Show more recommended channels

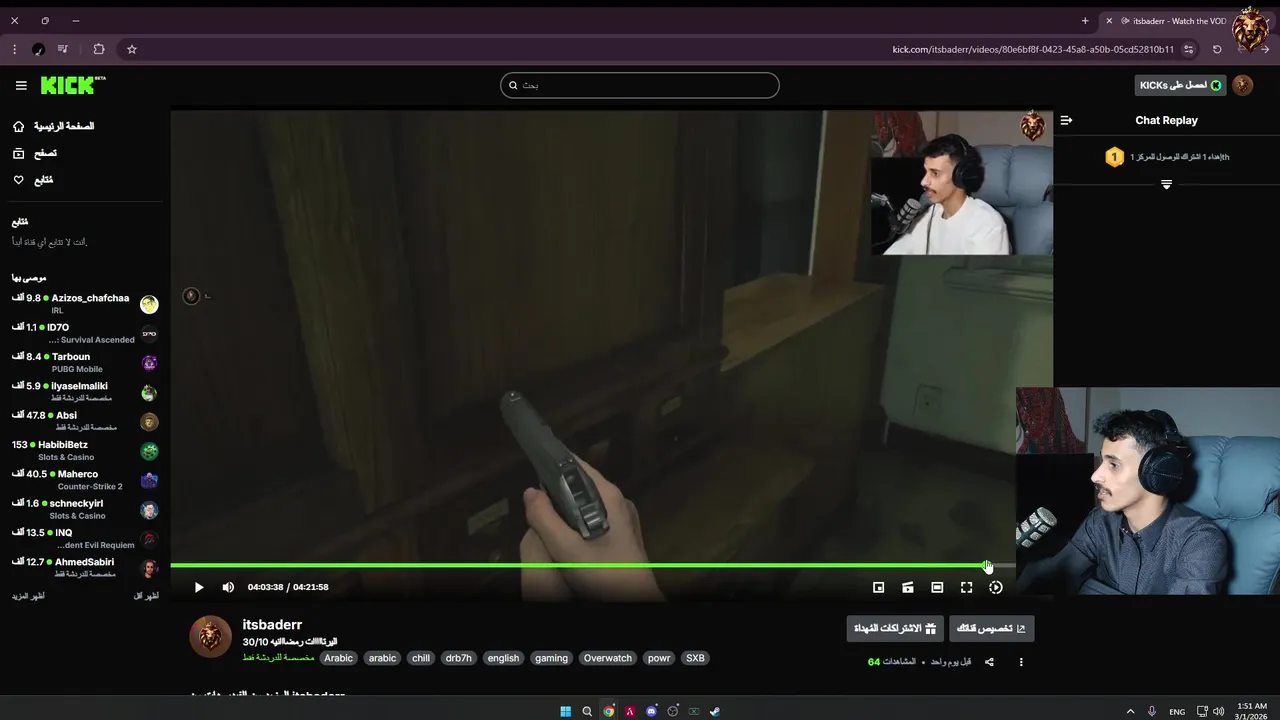pos(28,596)
